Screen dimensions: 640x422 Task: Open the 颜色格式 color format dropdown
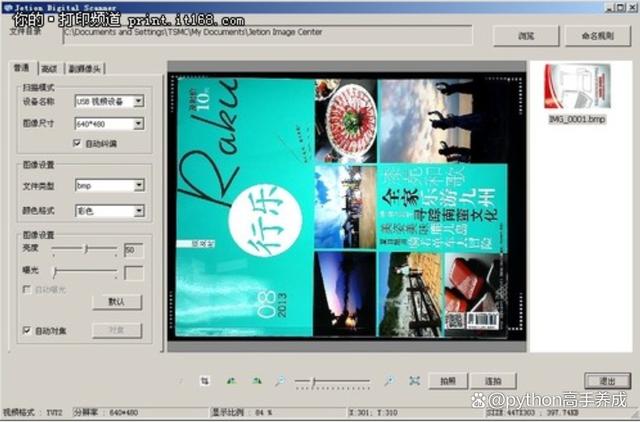point(138,211)
